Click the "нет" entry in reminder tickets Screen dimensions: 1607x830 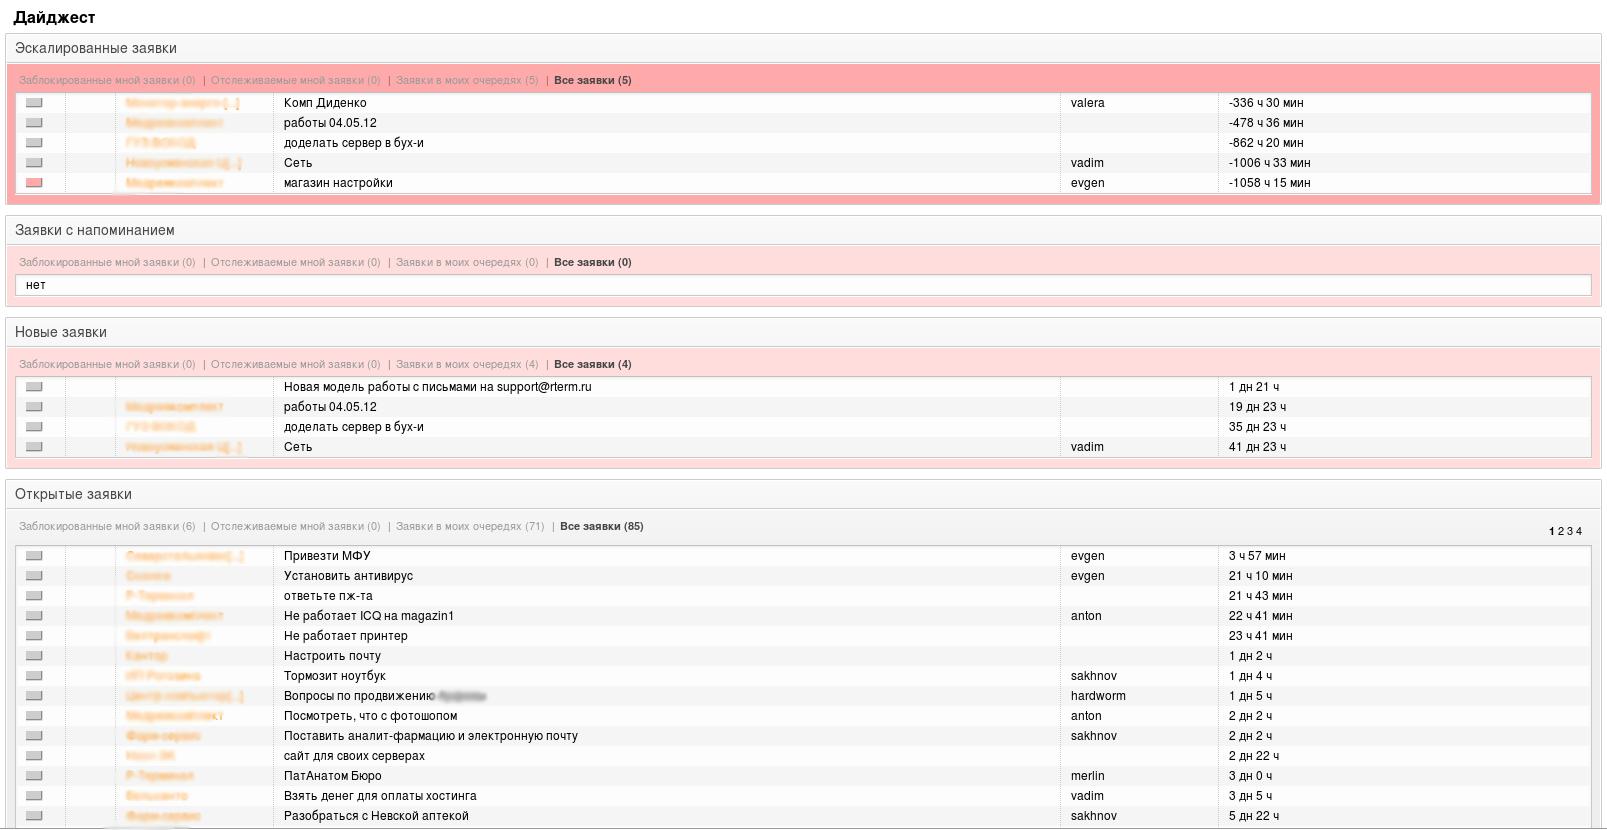point(36,285)
